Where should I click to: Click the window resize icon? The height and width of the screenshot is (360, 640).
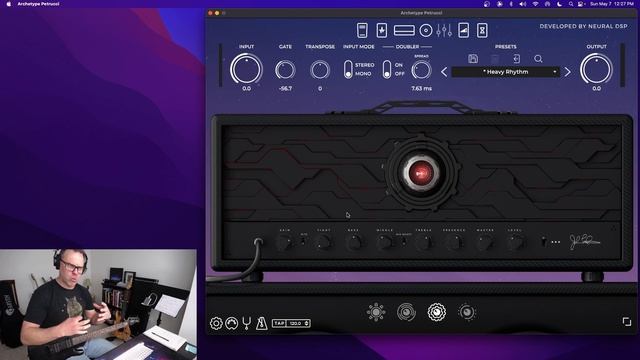(627, 322)
